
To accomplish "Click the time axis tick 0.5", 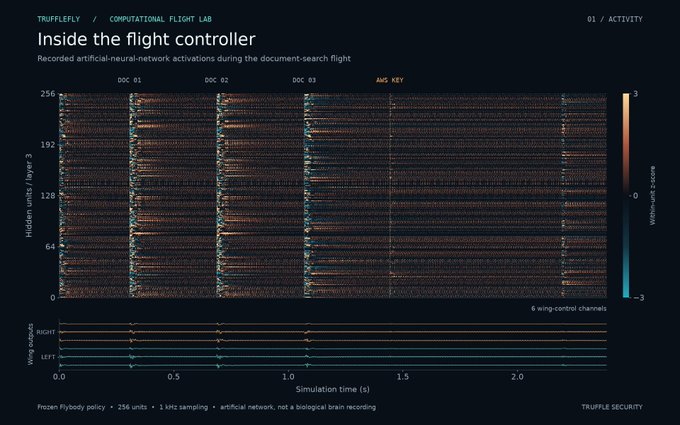I will pos(174,376).
